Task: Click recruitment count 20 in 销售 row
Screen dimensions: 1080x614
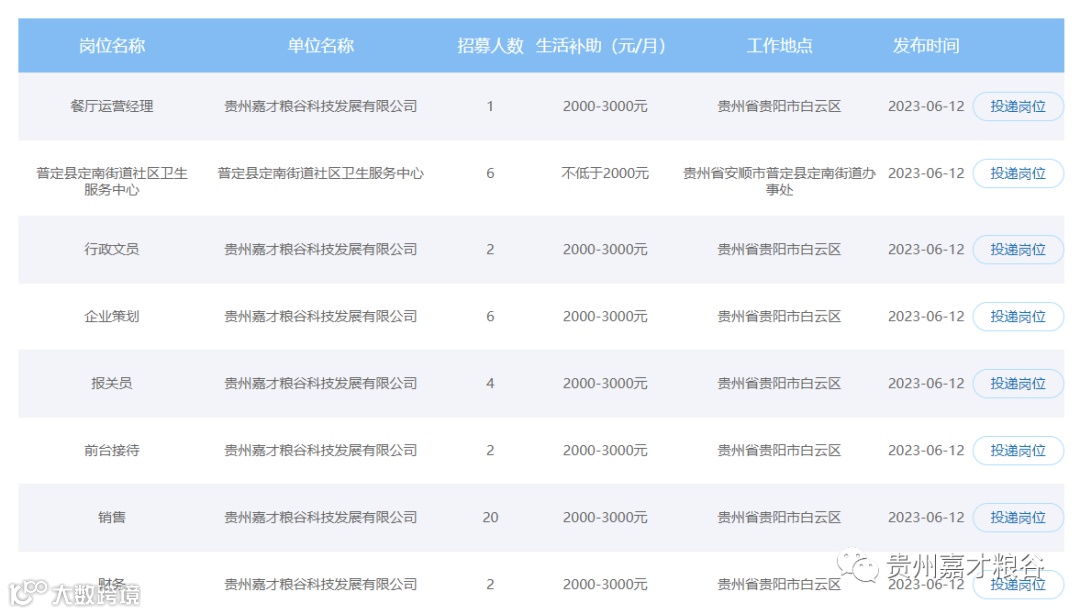Action: (x=490, y=517)
